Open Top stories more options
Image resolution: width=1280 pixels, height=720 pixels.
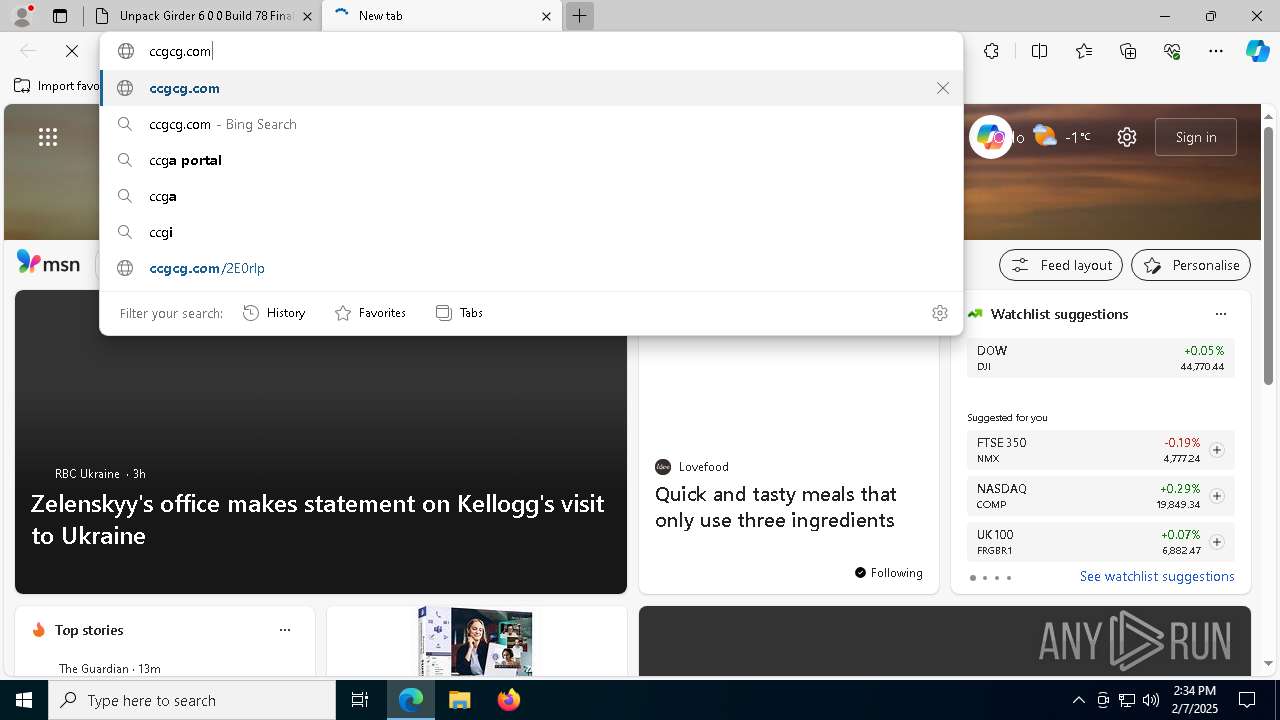point(285,630)
